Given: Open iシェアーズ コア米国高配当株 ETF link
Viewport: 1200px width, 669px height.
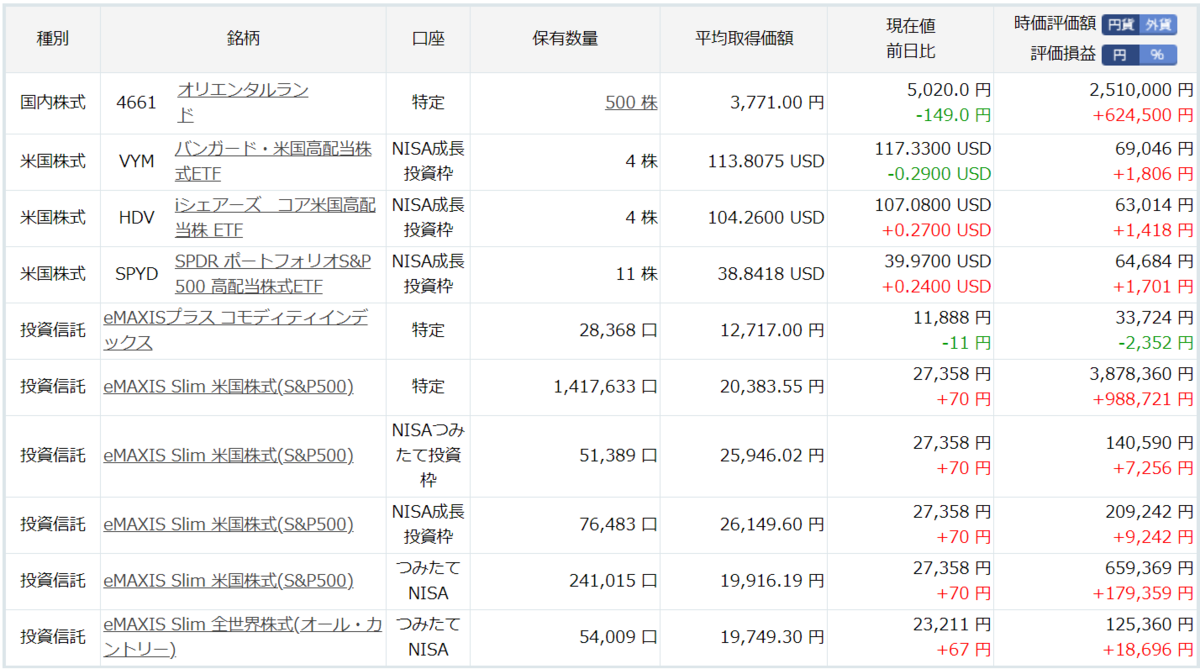Looking at the screenshot, I should coord(275,217).
